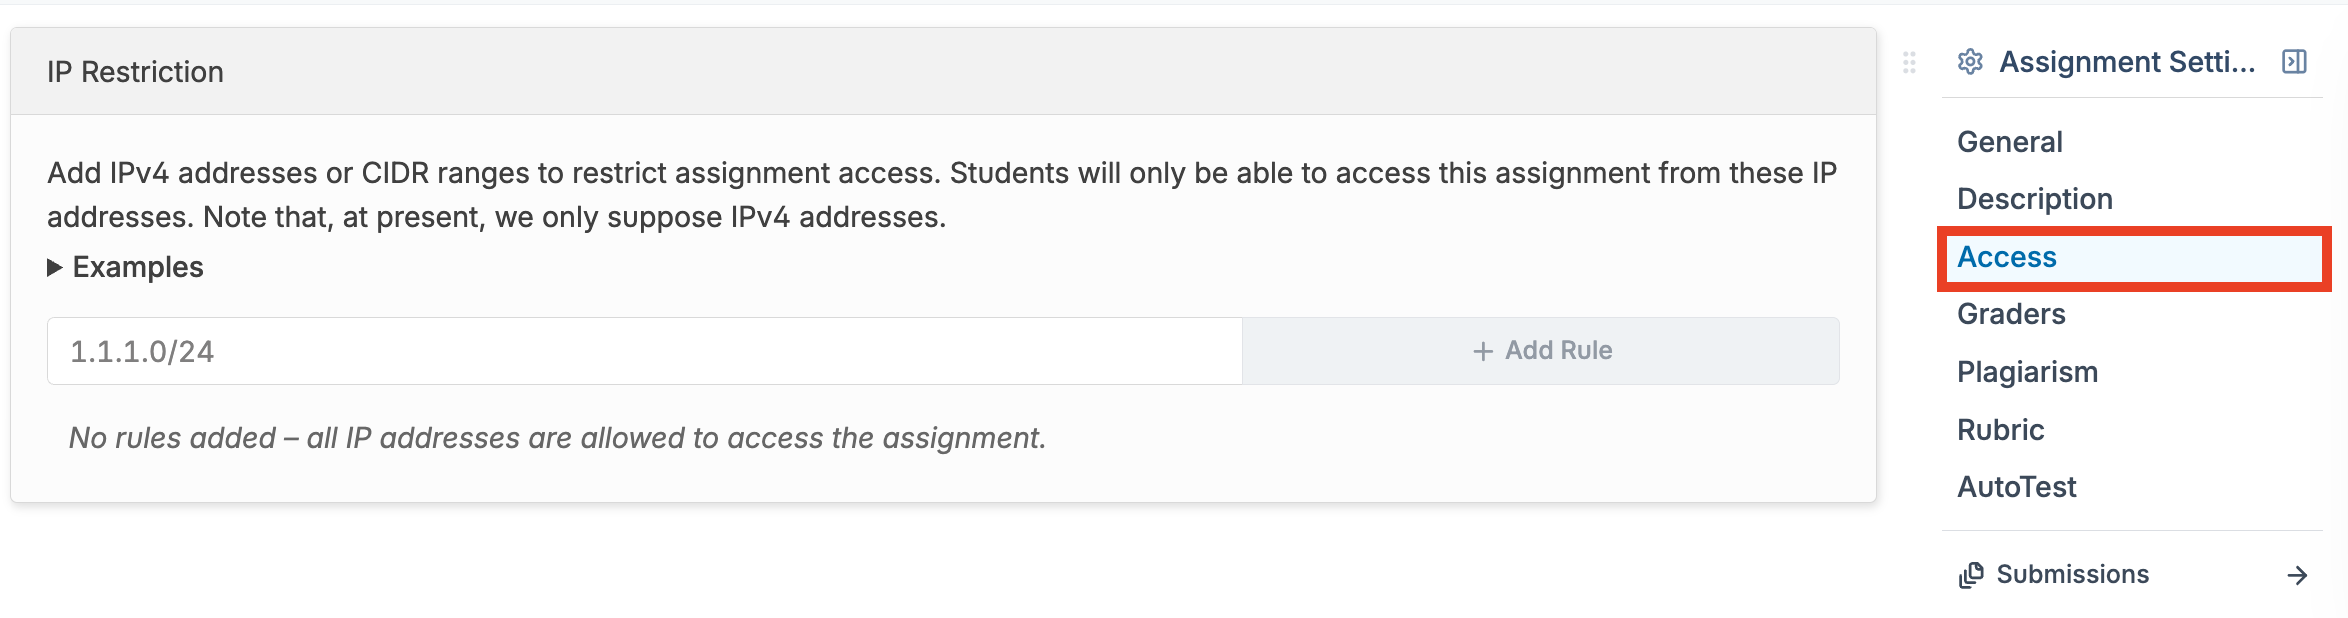Click the six-dot drag handle
Viewport: 2348px width, 618px height.
1909,63
